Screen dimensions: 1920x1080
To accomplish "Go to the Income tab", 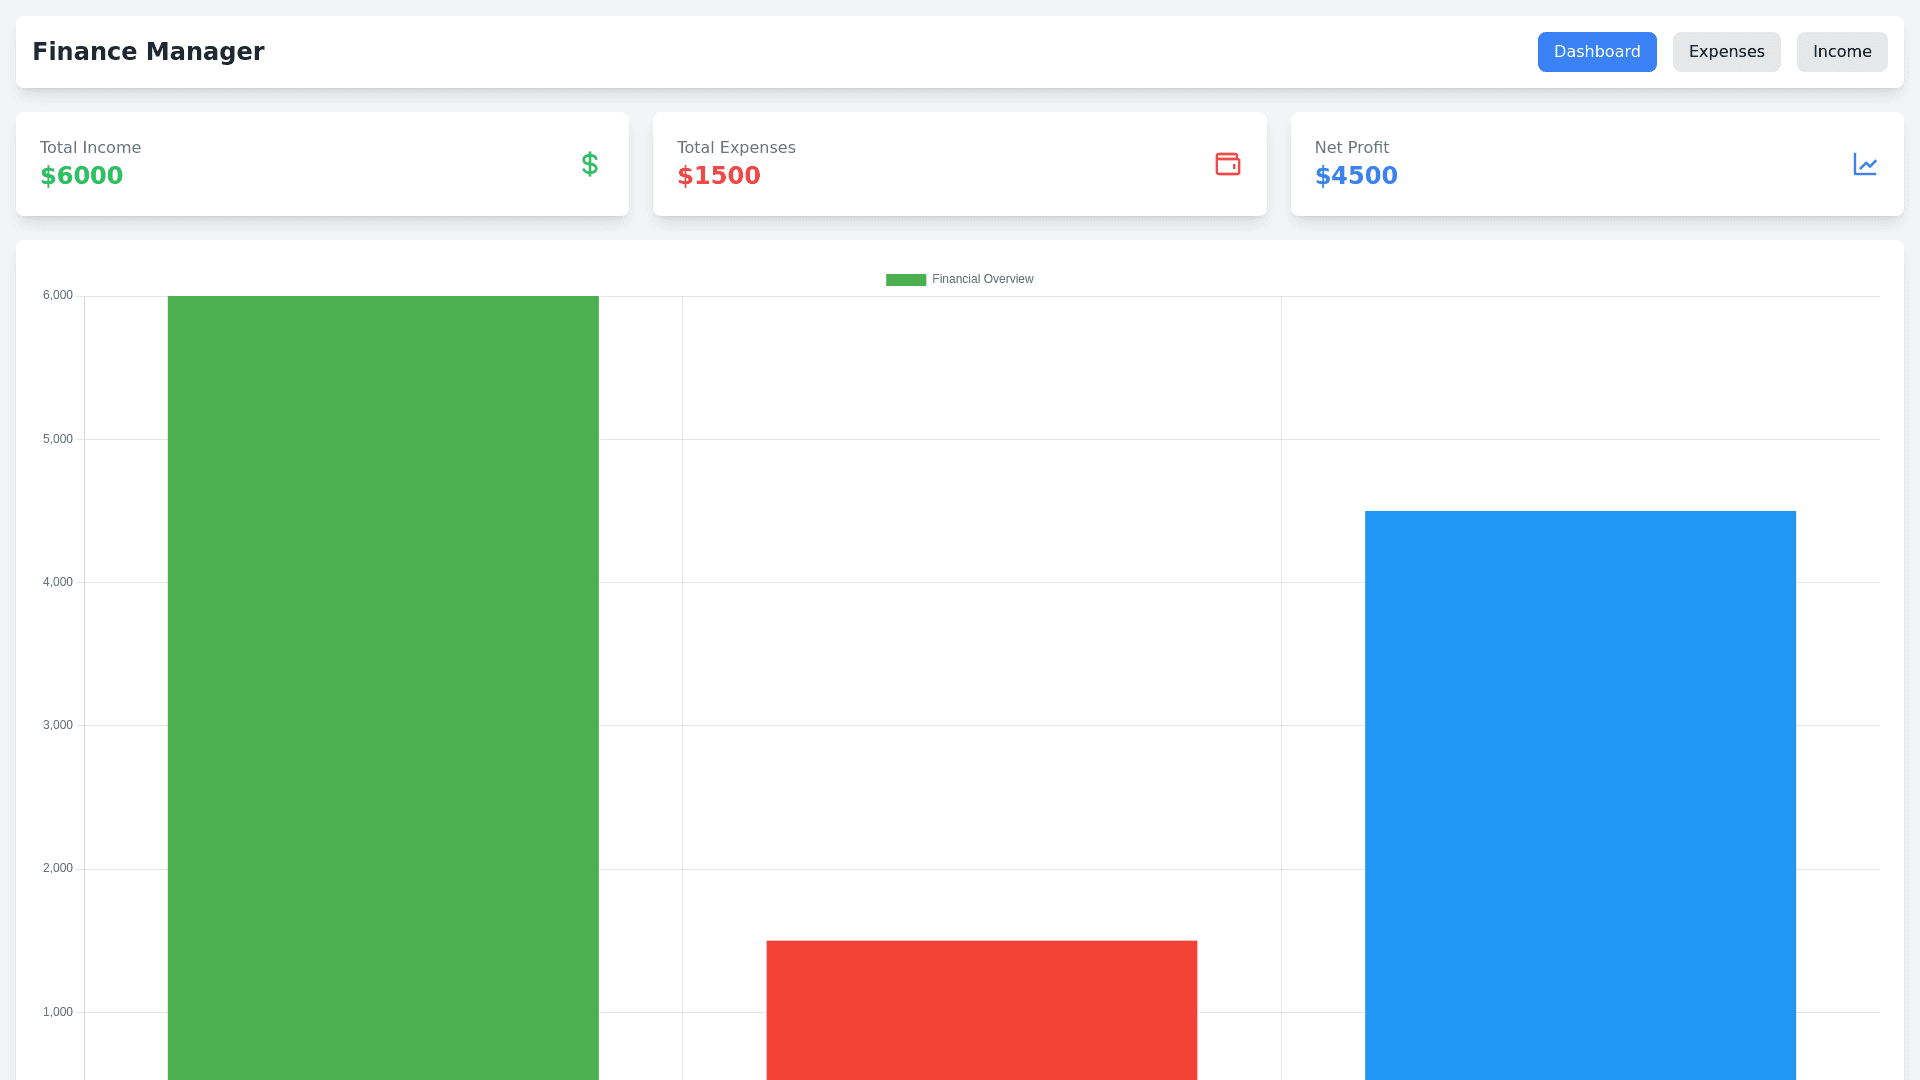I will click(x=1841, y=52).
